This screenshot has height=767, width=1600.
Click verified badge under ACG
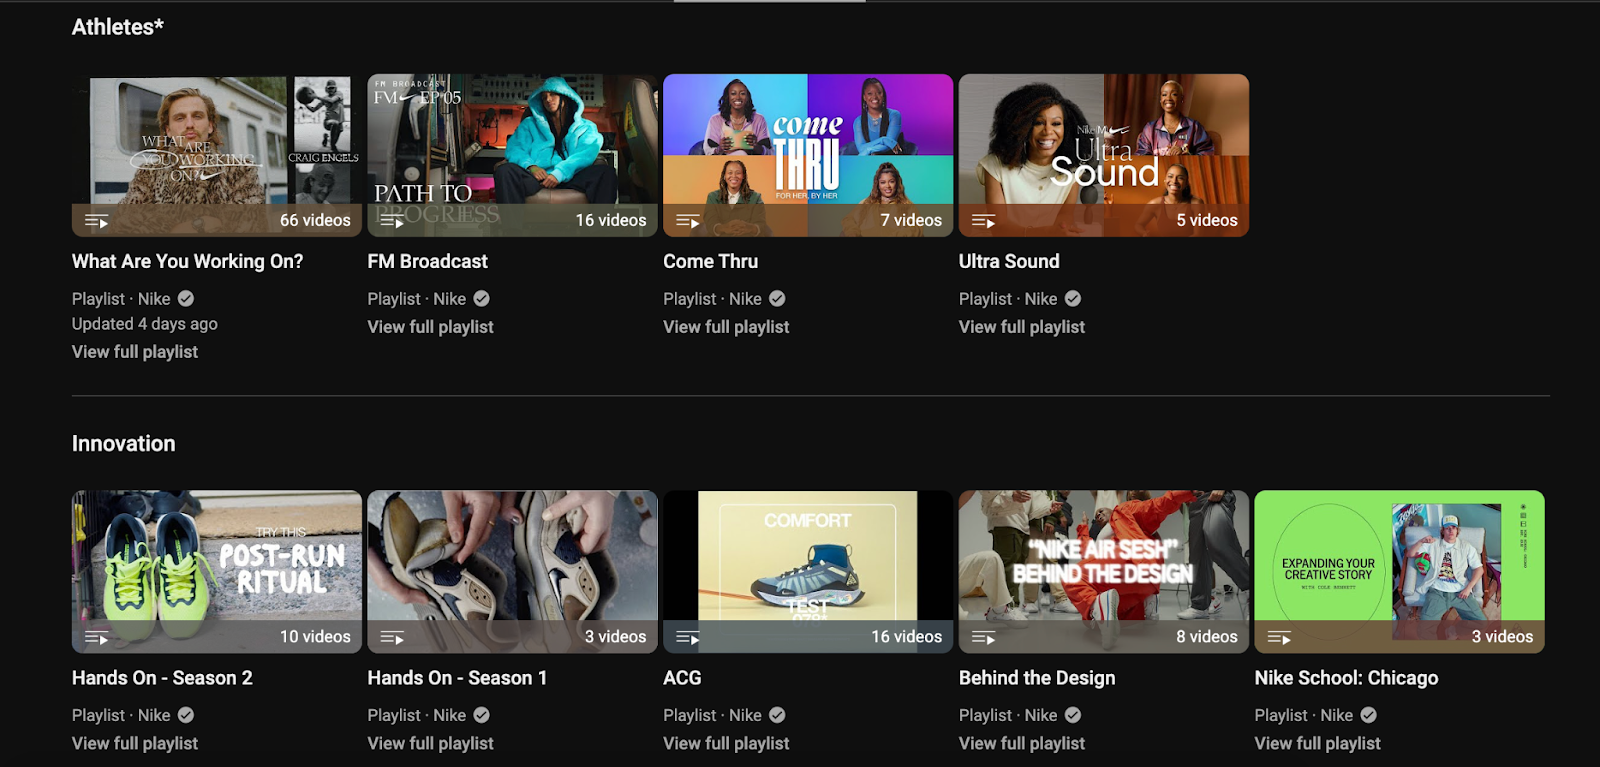[777, 715]
